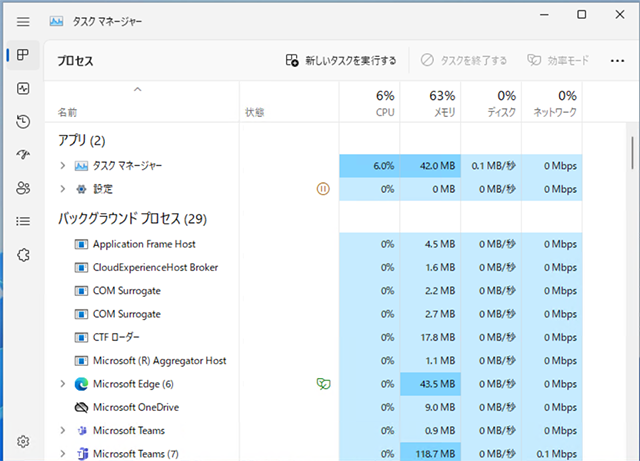Open the hamburger navigation menu
Viewport: 640px width, 461px height.
(x=23, y=20)
